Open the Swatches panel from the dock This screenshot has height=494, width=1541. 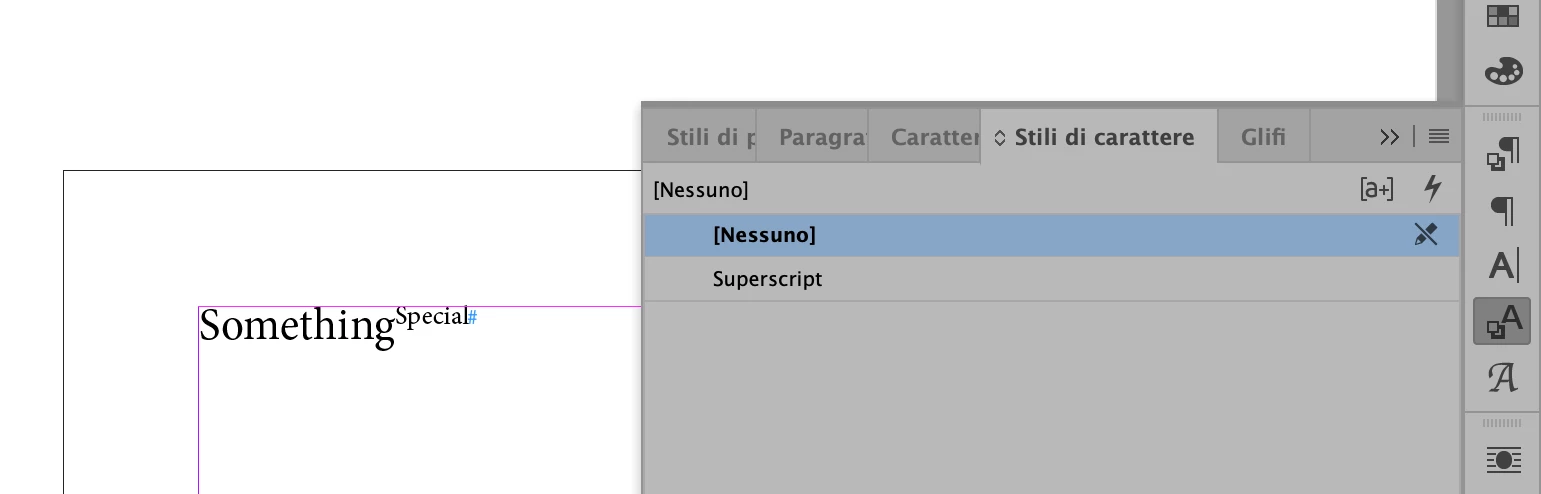1502,15
